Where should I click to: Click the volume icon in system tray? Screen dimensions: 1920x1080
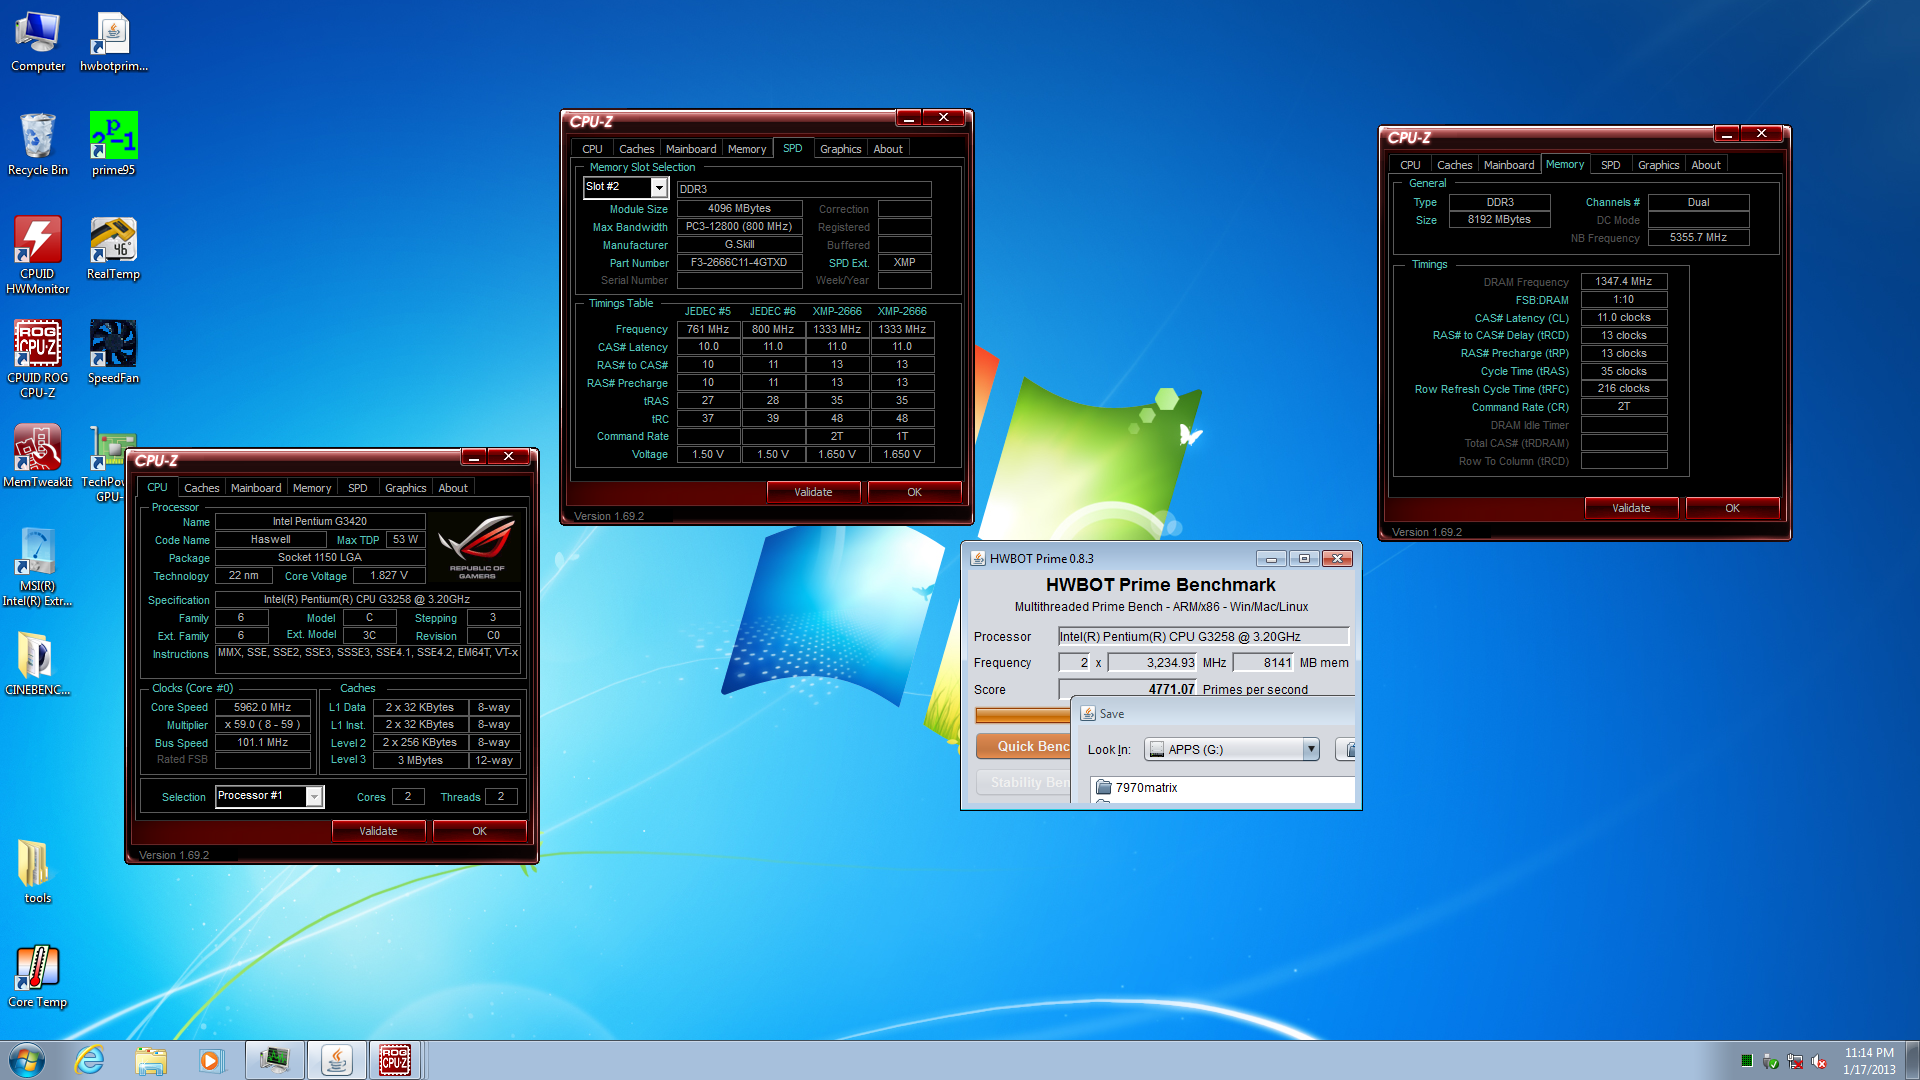[x=1820, y=1061]
